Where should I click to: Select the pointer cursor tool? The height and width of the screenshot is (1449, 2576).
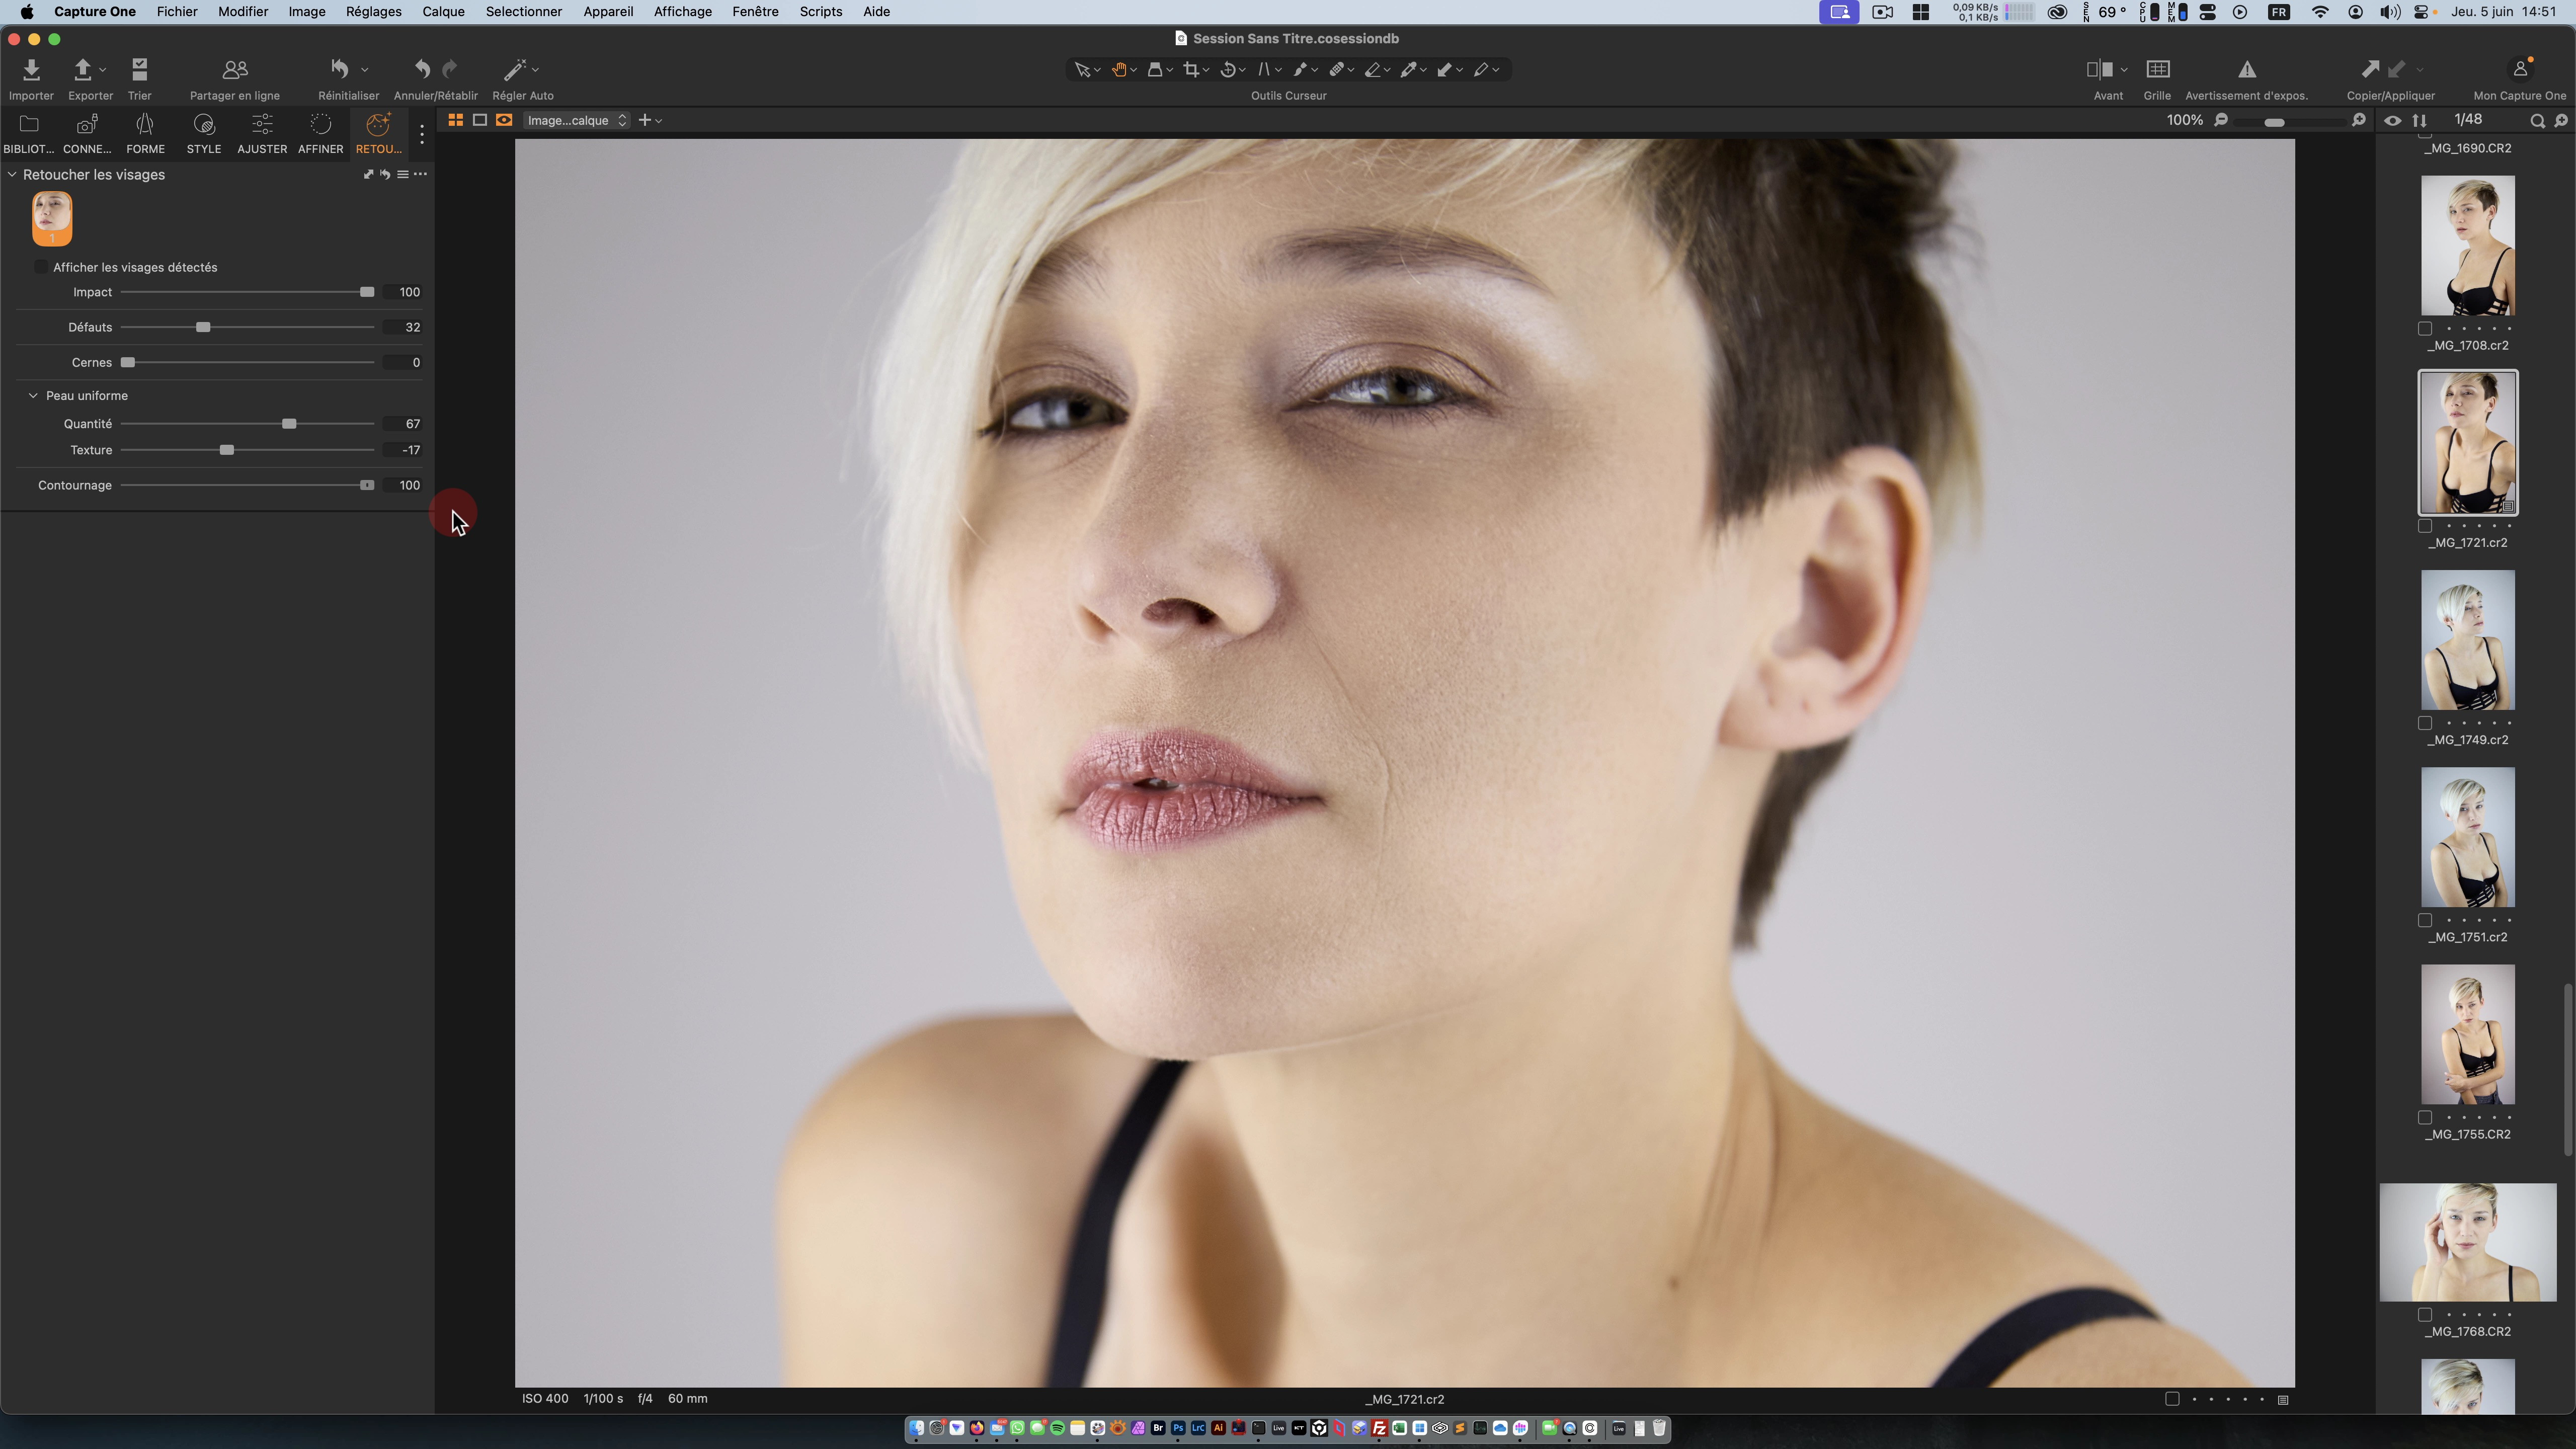point(1082,69)
